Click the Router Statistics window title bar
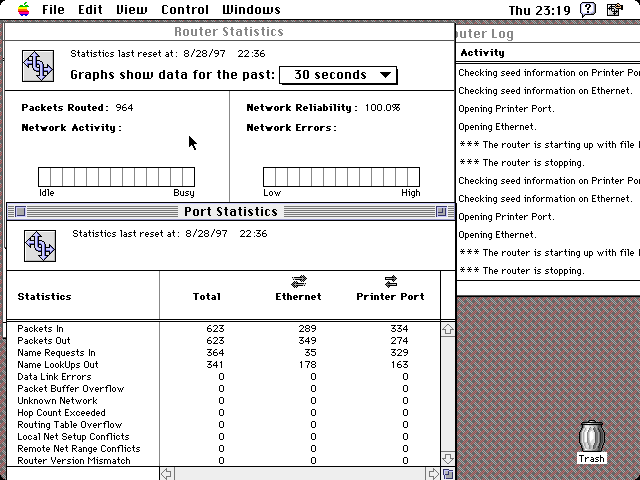The image size is (640, 480). pyautogui.click(x=229, y=32)
